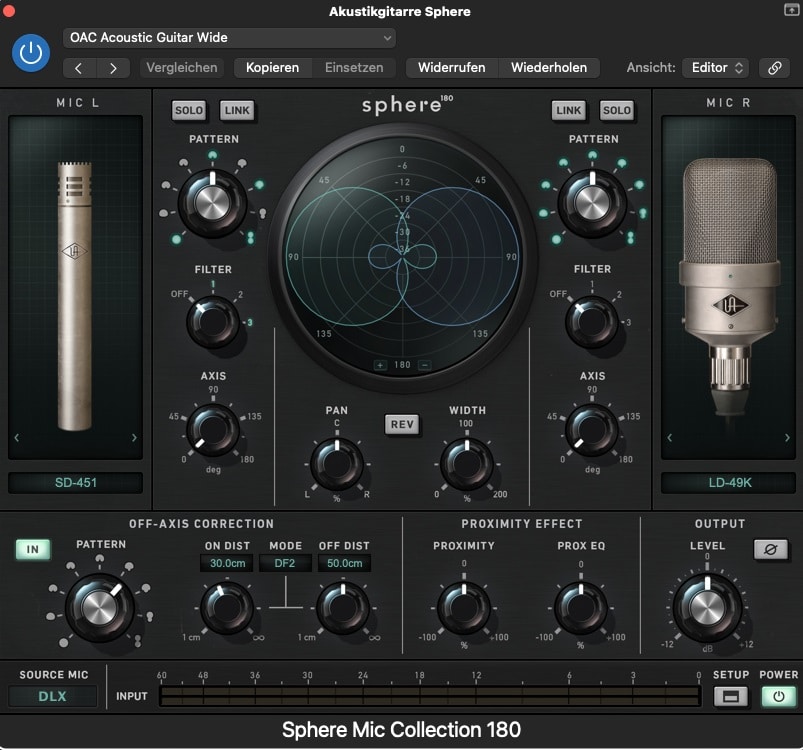Click the output LEVEL knob
The image size is (803, 750).
point(707,608)
